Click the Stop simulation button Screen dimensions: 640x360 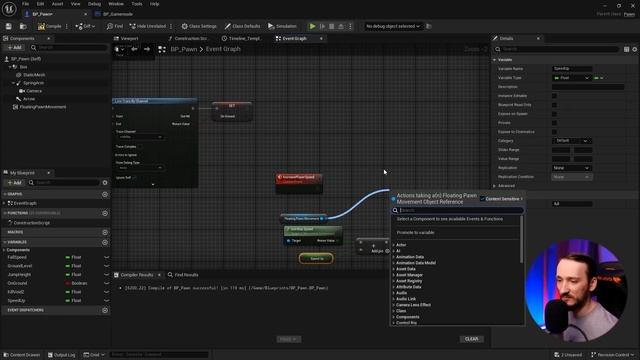coord(331,26)
